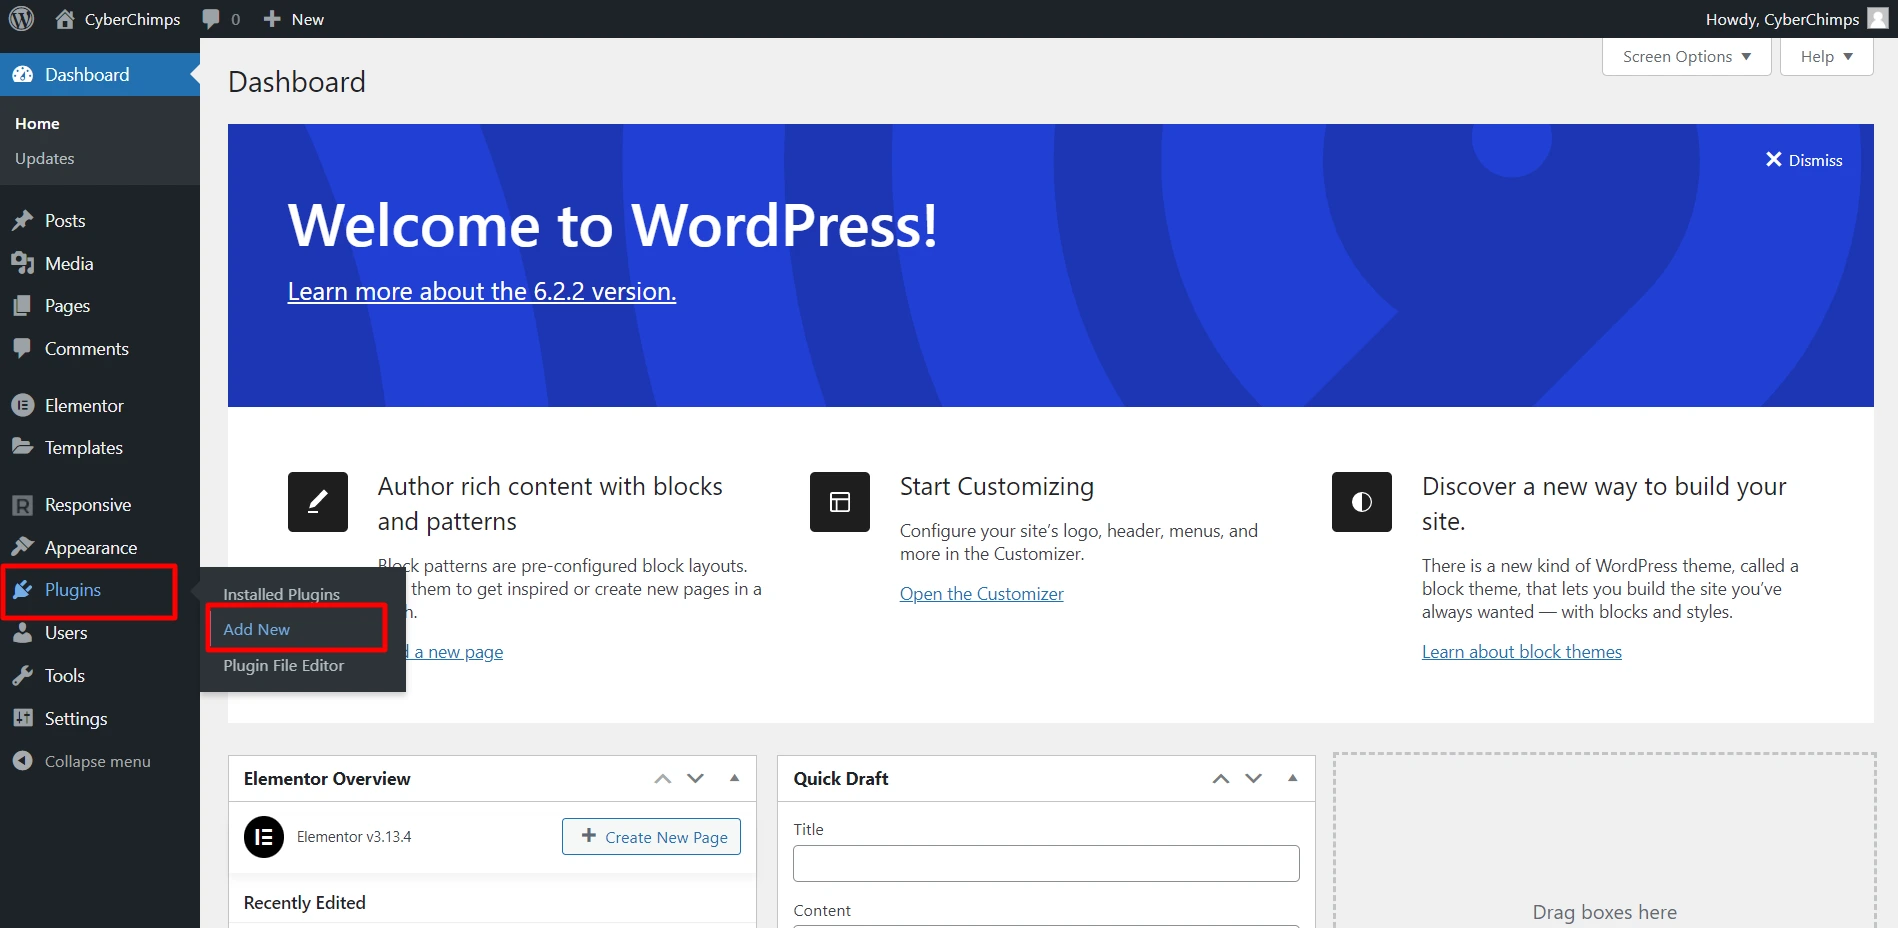Follow the Open the Customizer link

(982, 594)
